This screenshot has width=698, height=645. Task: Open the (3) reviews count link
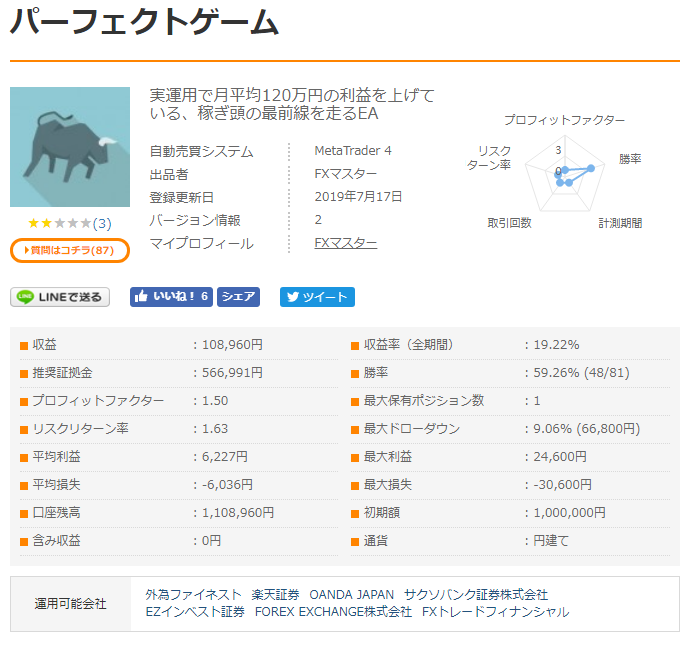(x=102, y=223)
